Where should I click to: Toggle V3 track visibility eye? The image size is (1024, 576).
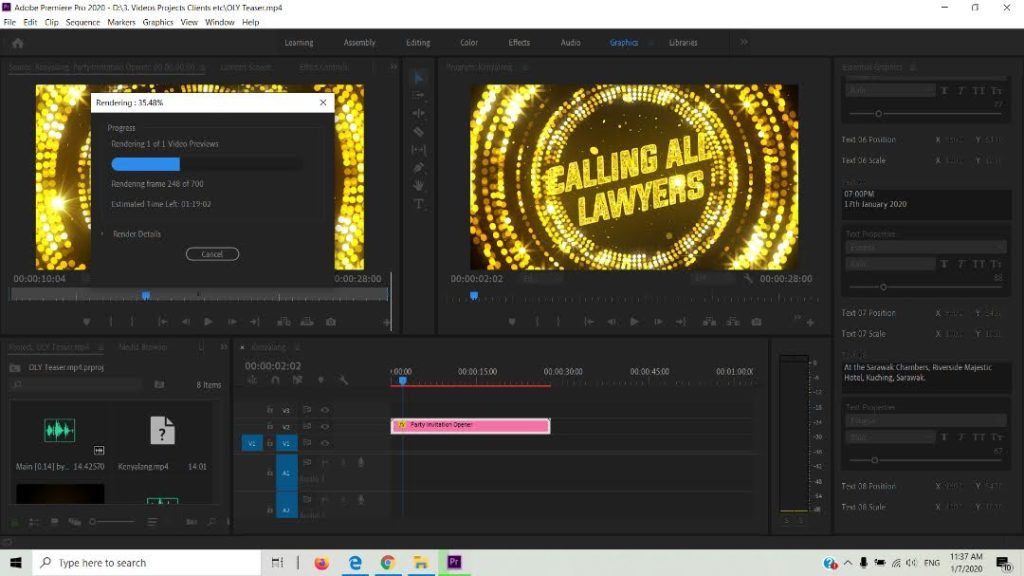325,410
